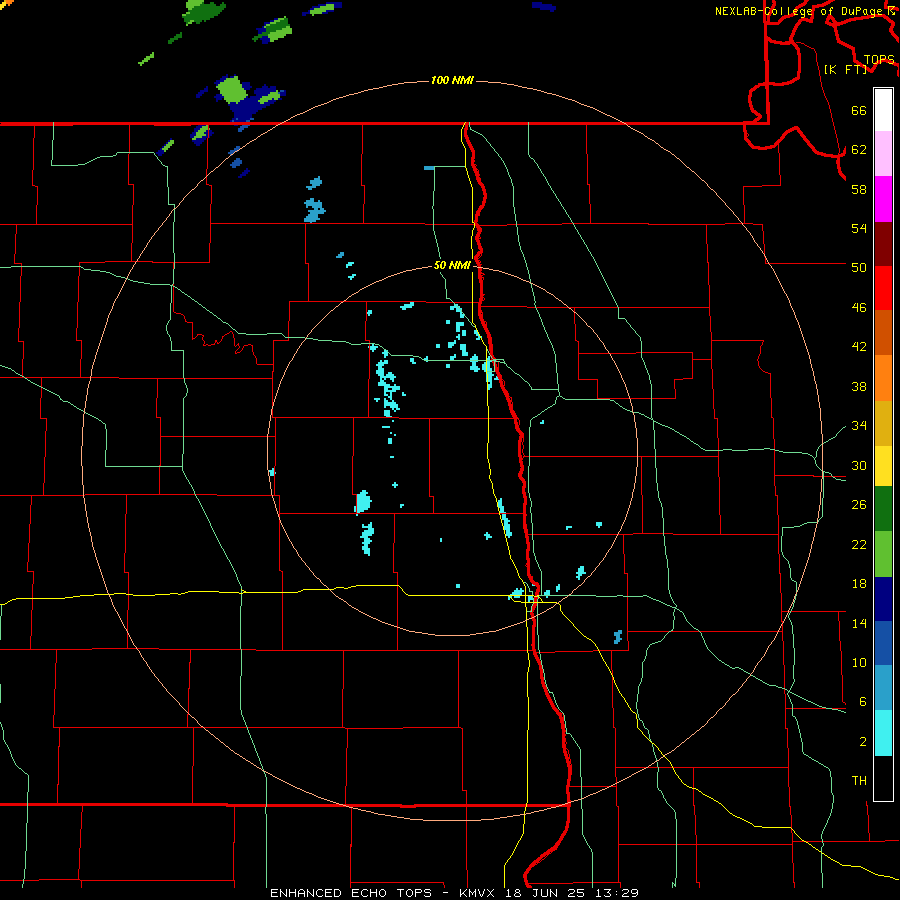Click legend value 14

coord(859,623)
